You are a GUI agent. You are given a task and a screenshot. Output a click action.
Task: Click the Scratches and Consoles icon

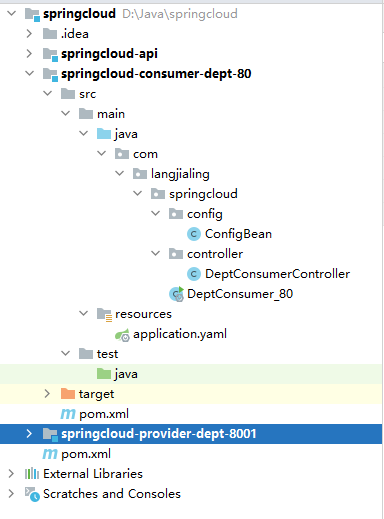click(x=32, y=494)
